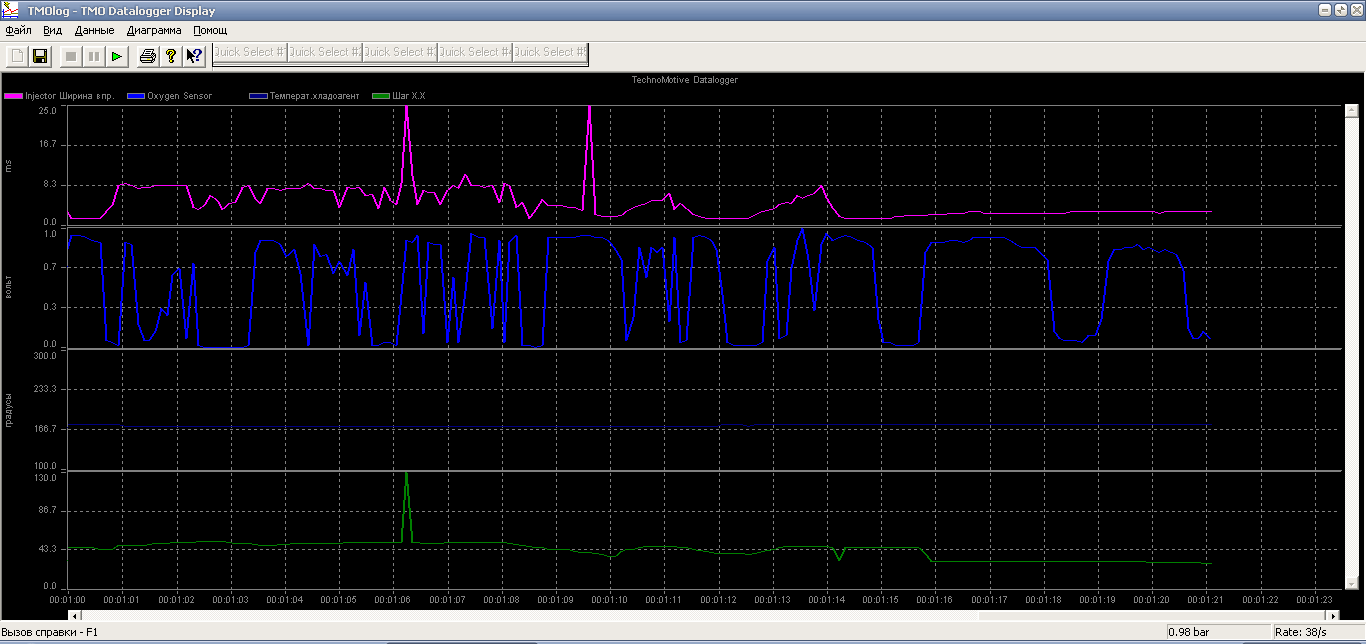The height and width of the screenshot is (644, 1366).
Task: Open the Диаграмма menu
Action: [153, 30]
